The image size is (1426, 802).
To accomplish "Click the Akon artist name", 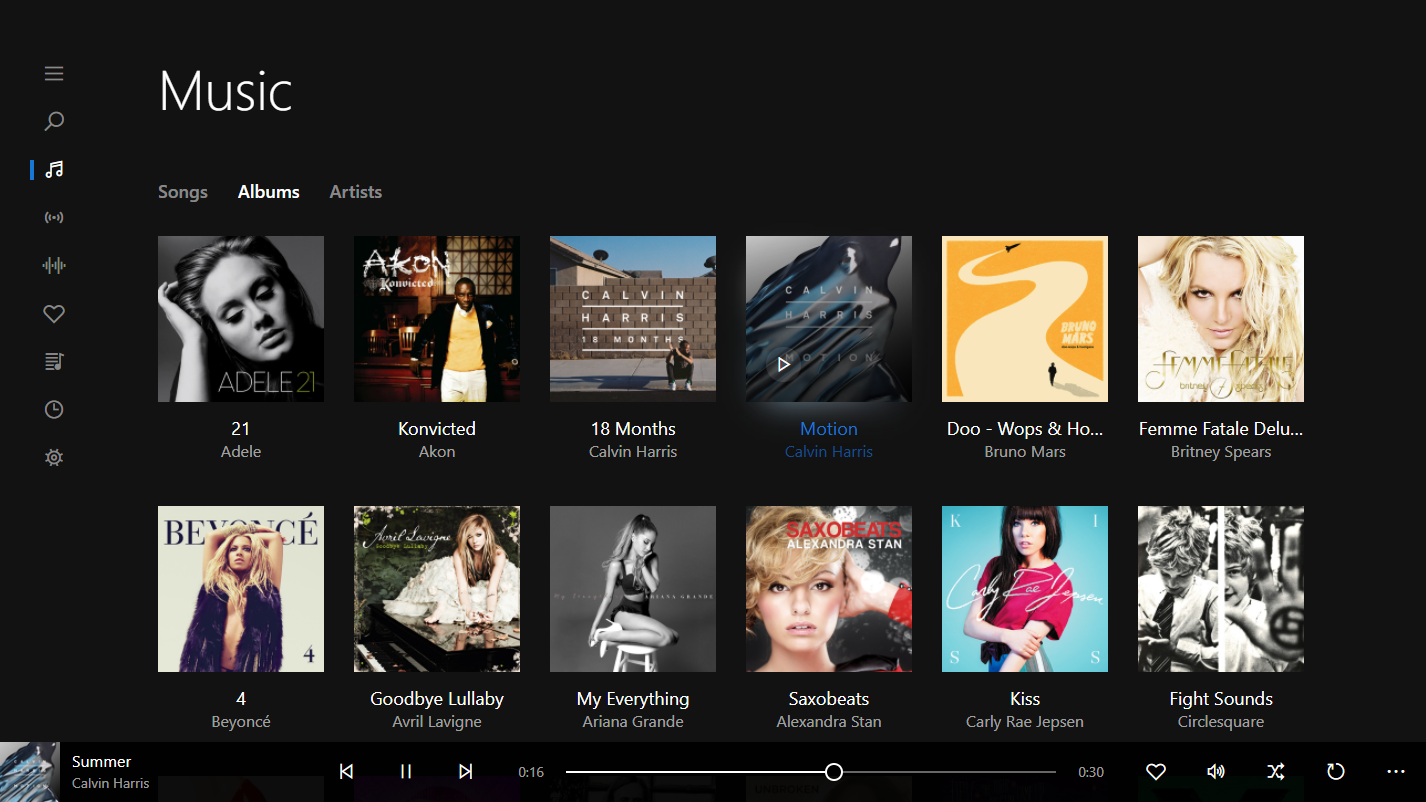I will 437,452.
